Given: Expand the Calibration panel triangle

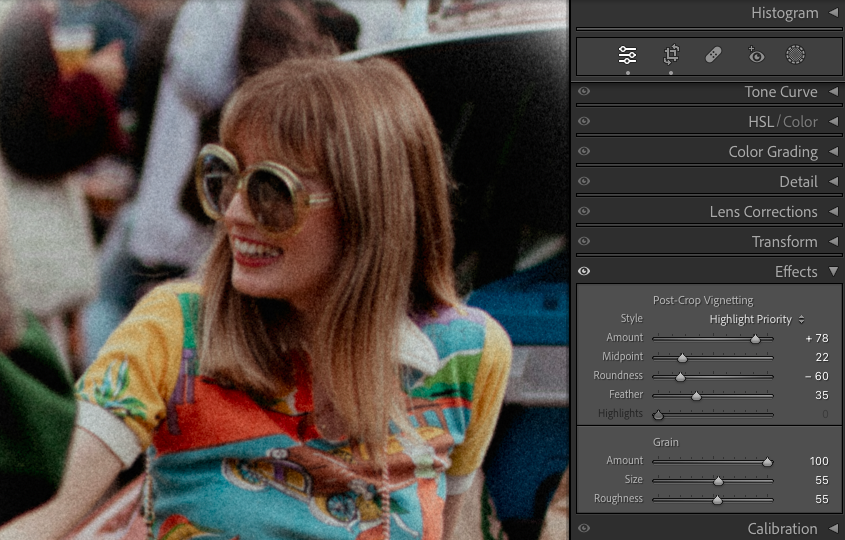Looking at the screenshot, I should (x=834, y=528).
